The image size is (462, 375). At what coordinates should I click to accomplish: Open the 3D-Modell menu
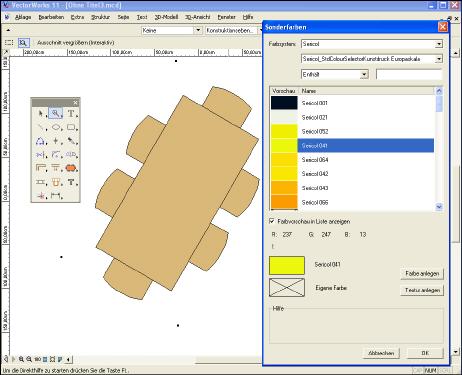coord(166,17)
